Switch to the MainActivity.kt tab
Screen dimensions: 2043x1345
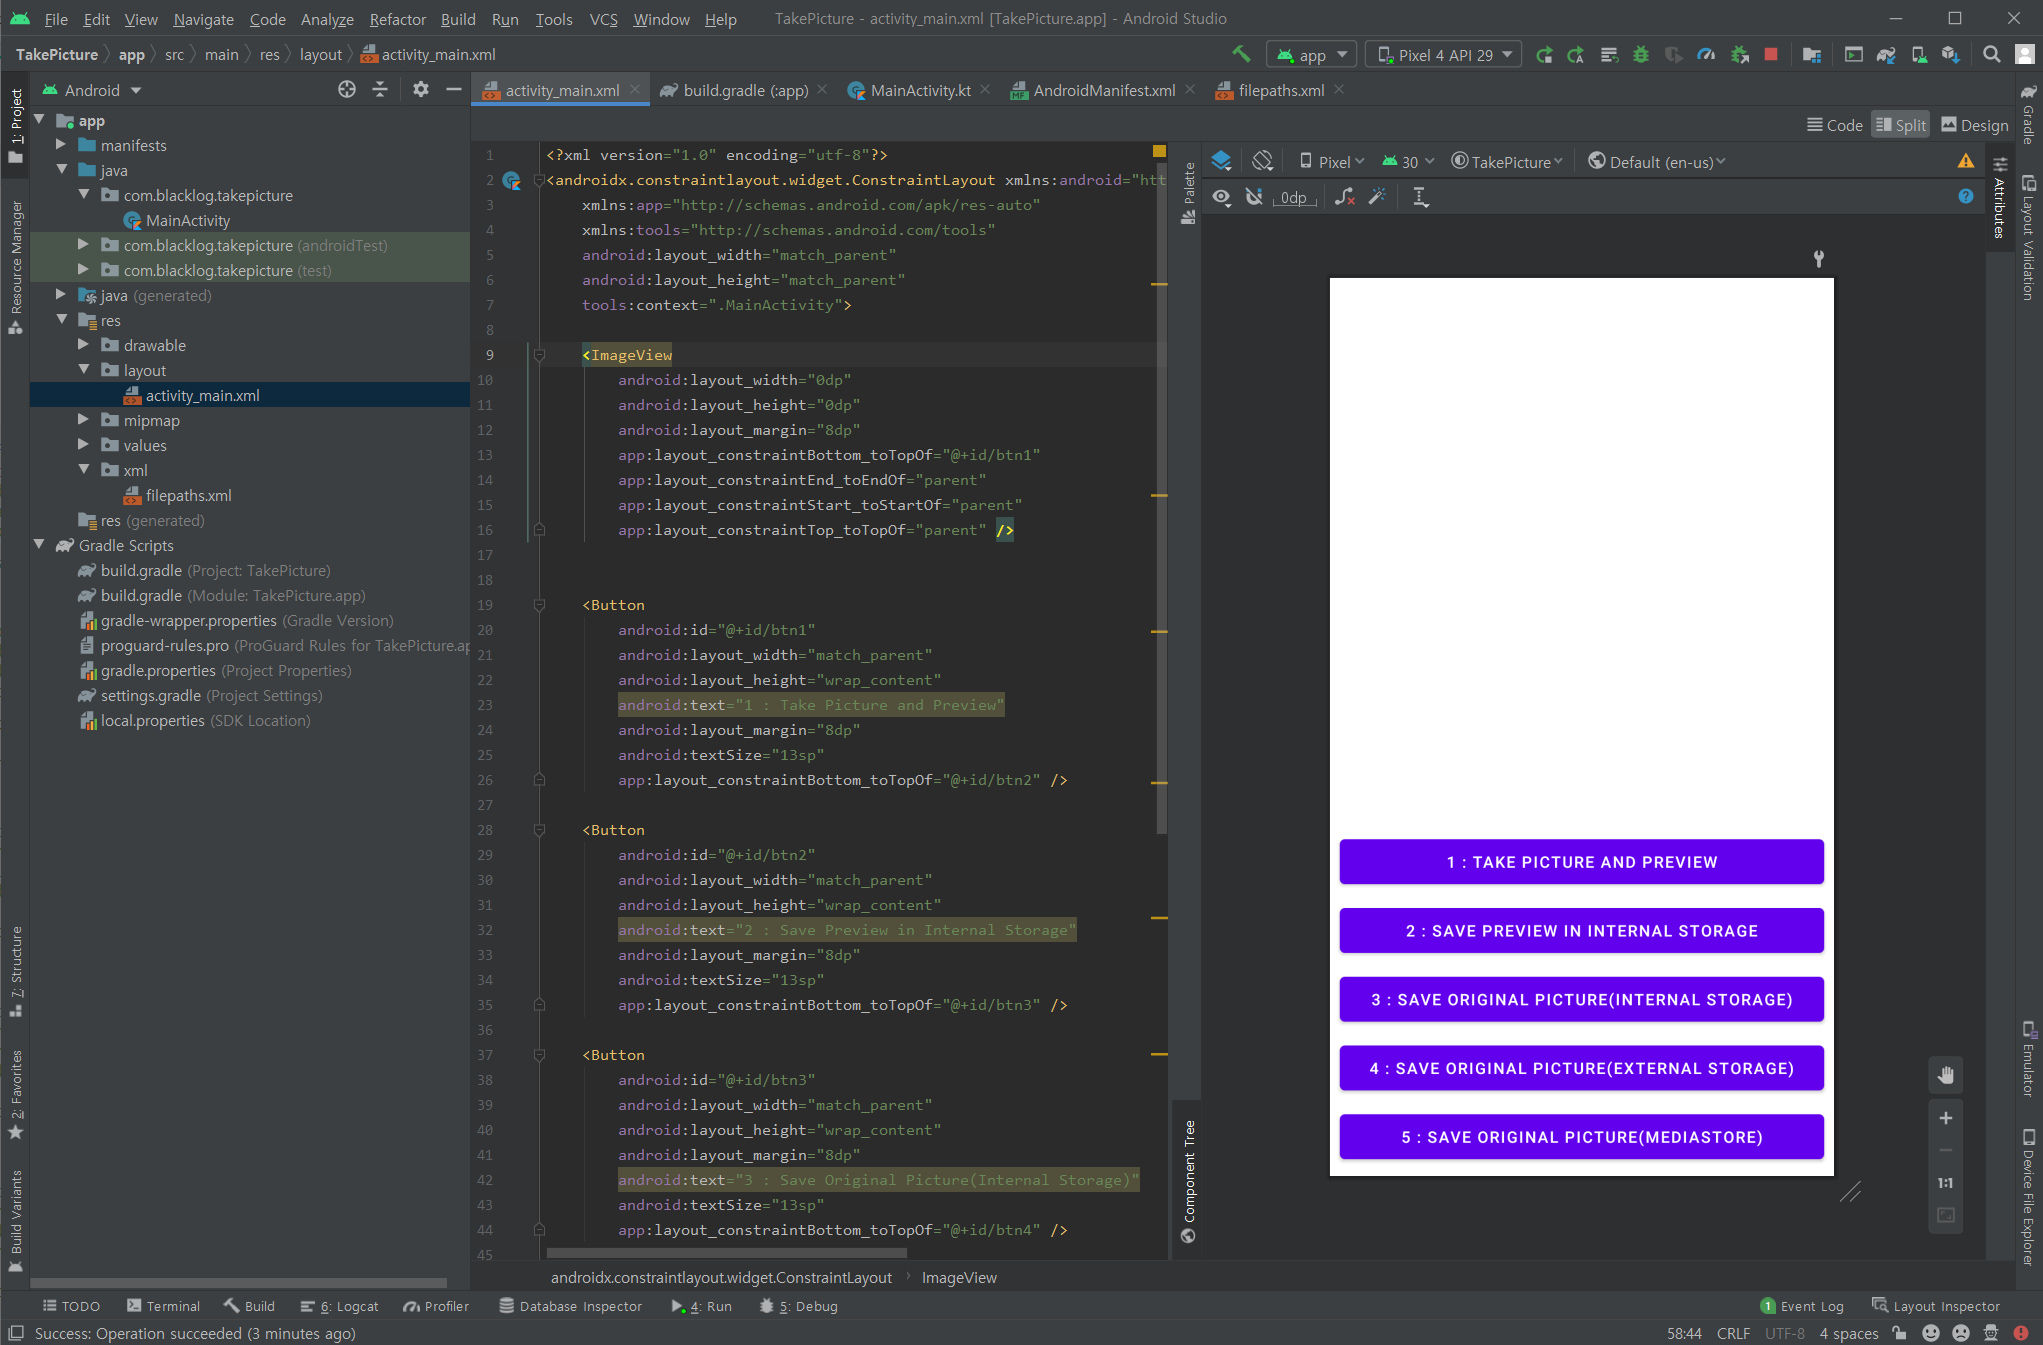click(919, 90)
